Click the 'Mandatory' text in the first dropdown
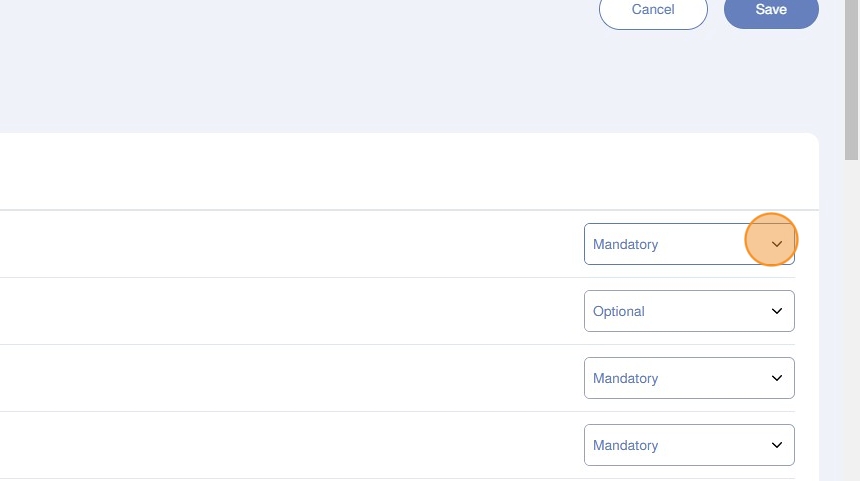The width and height of the screenshot is (860, 481). [x=626, y=244]
